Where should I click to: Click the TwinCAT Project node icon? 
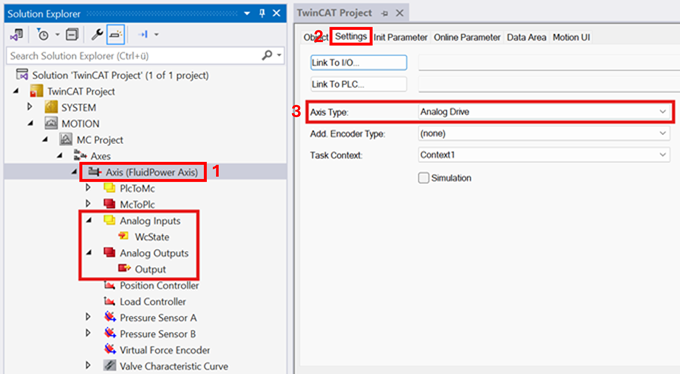pyautogui.click(x=36, y=91)
